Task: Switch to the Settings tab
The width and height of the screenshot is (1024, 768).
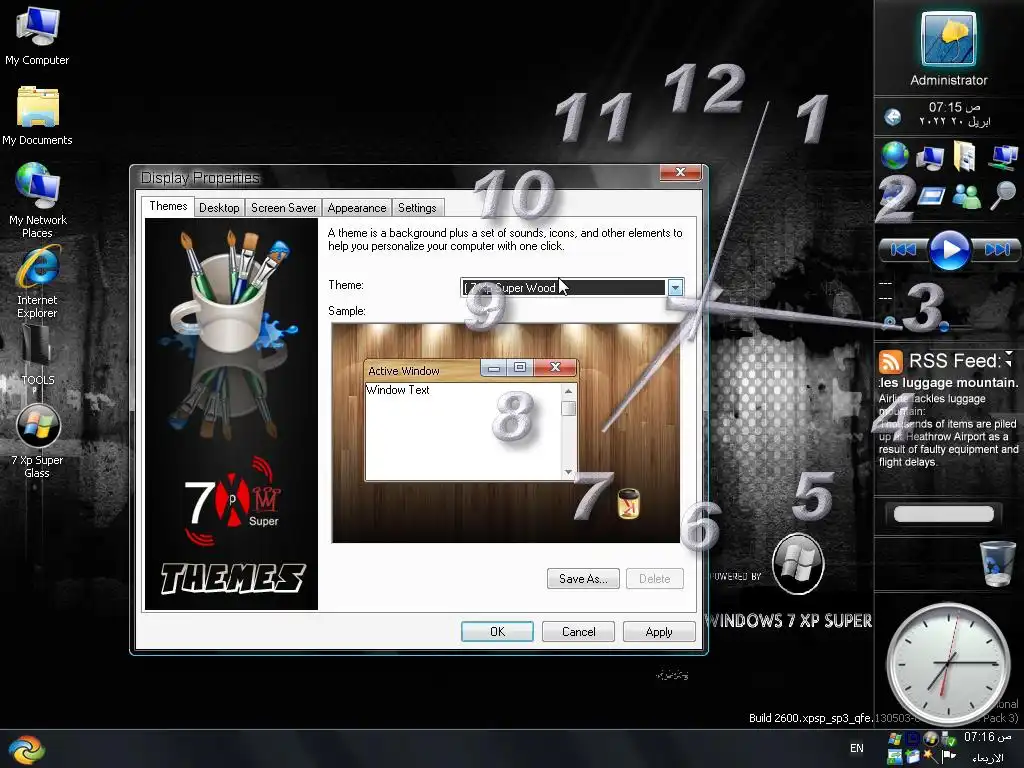Action: pos(417,208)
